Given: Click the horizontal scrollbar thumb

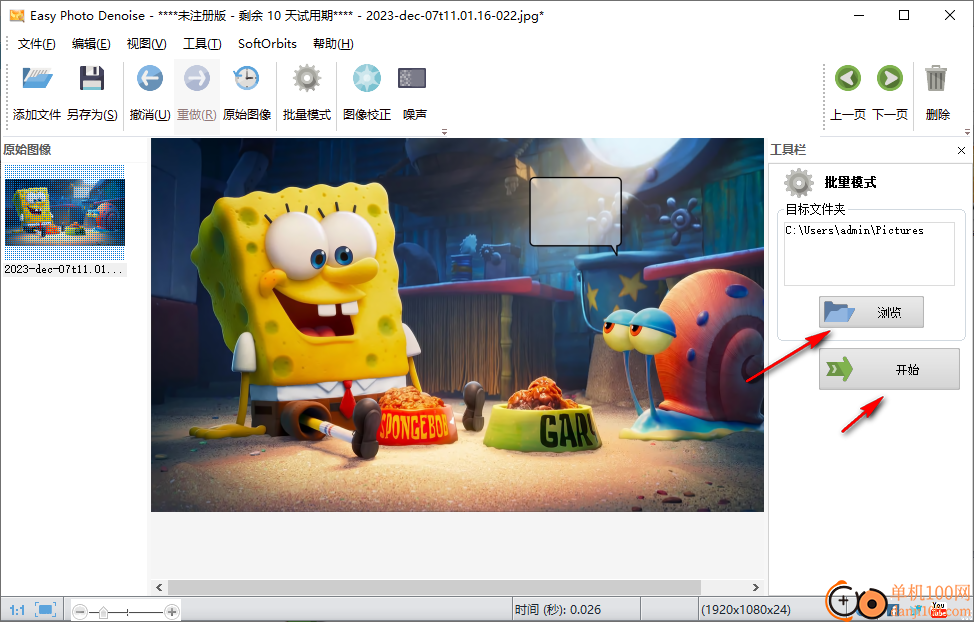Looking at the screenshot, I should (x=434, y=587).
